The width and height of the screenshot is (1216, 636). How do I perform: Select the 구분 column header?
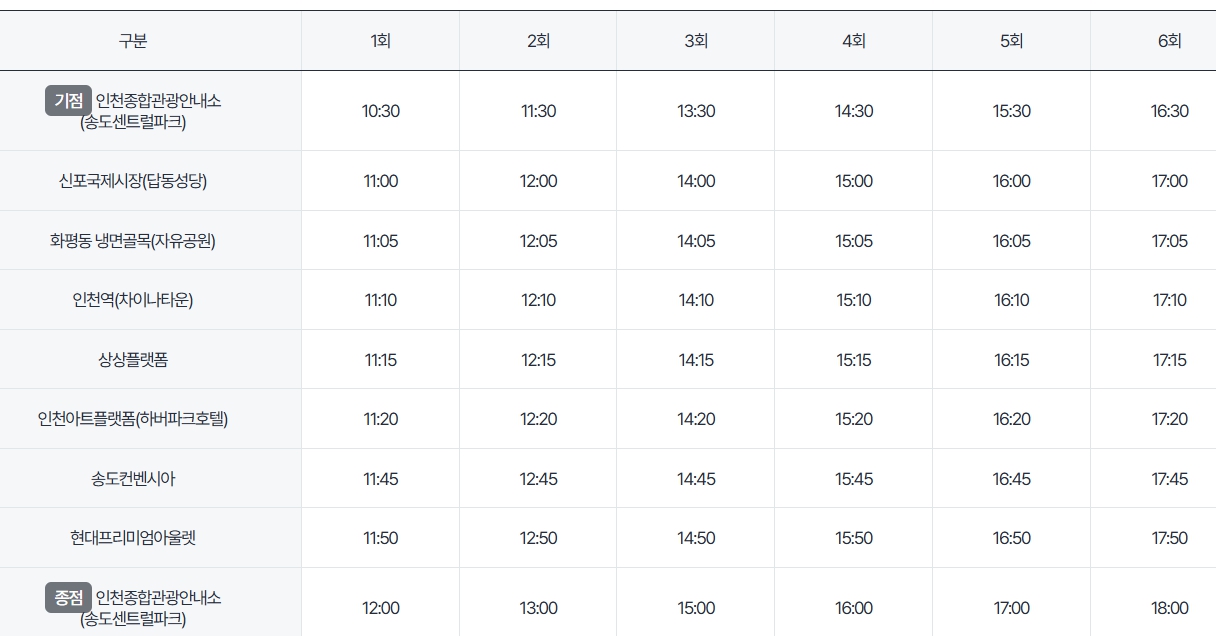(133, 41)
